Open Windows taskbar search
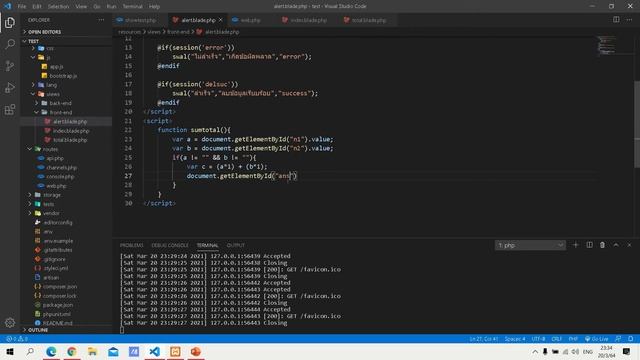This screenshot has width=640, height=360. (30, 351)
